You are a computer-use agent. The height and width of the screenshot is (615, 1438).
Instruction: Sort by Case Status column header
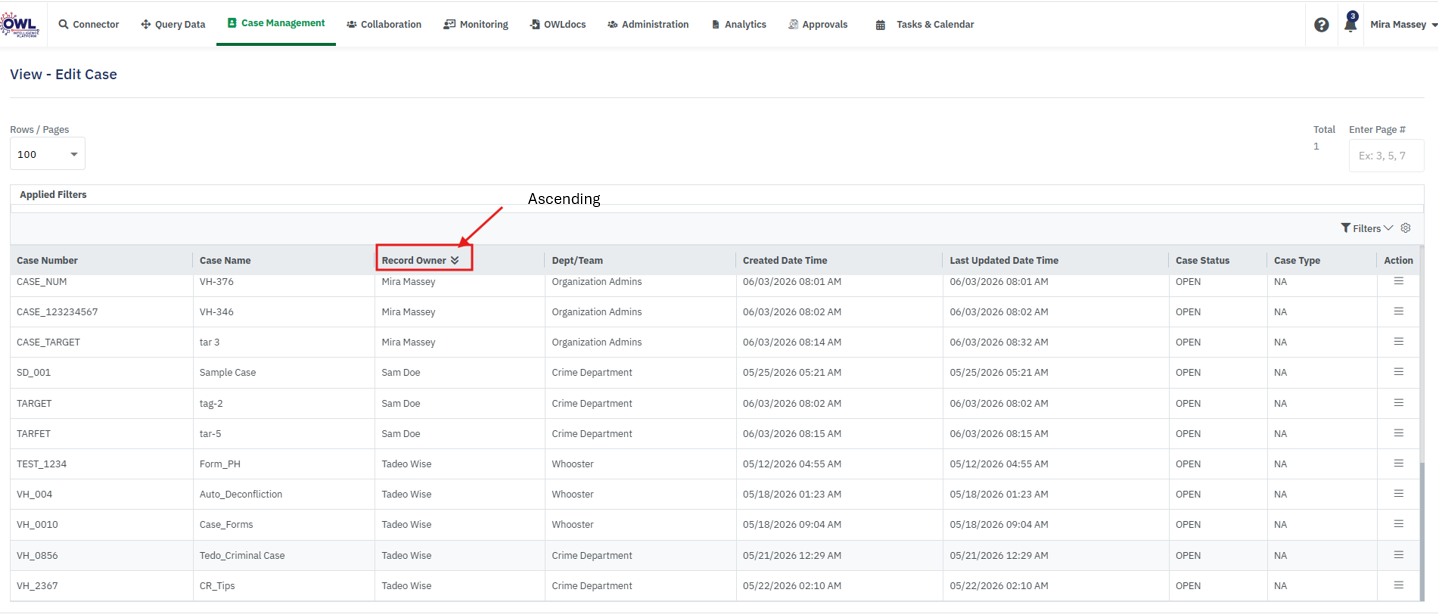[1202, 260]
